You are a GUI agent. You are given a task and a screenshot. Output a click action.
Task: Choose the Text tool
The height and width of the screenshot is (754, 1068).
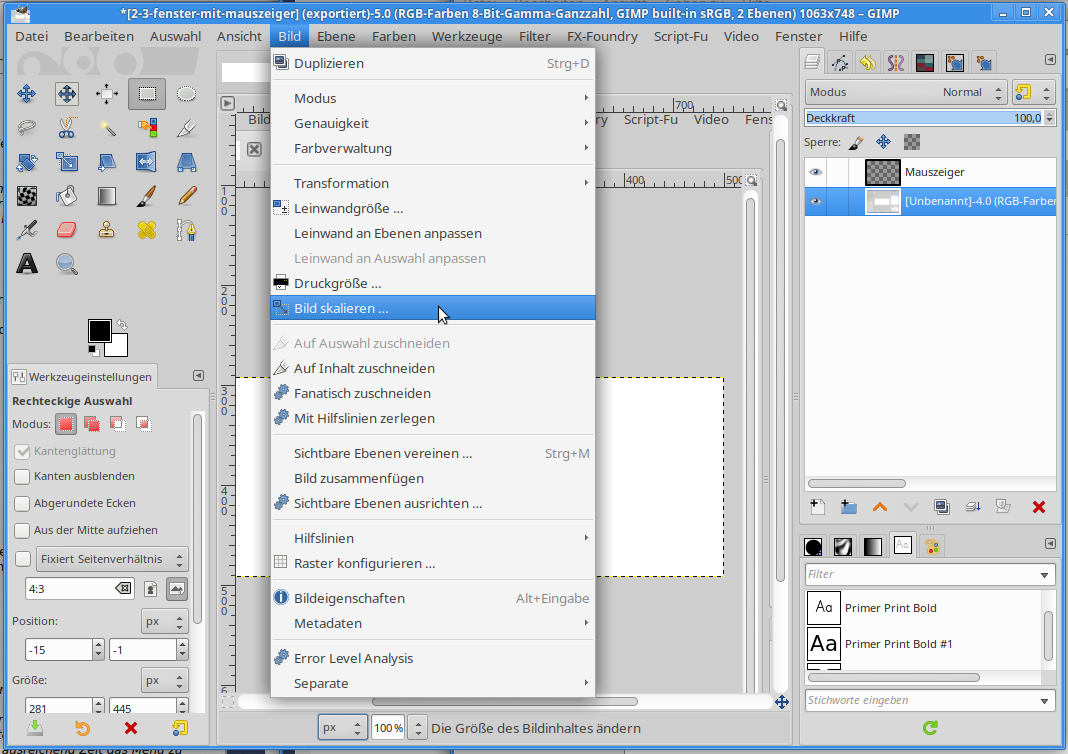[27, 264]
